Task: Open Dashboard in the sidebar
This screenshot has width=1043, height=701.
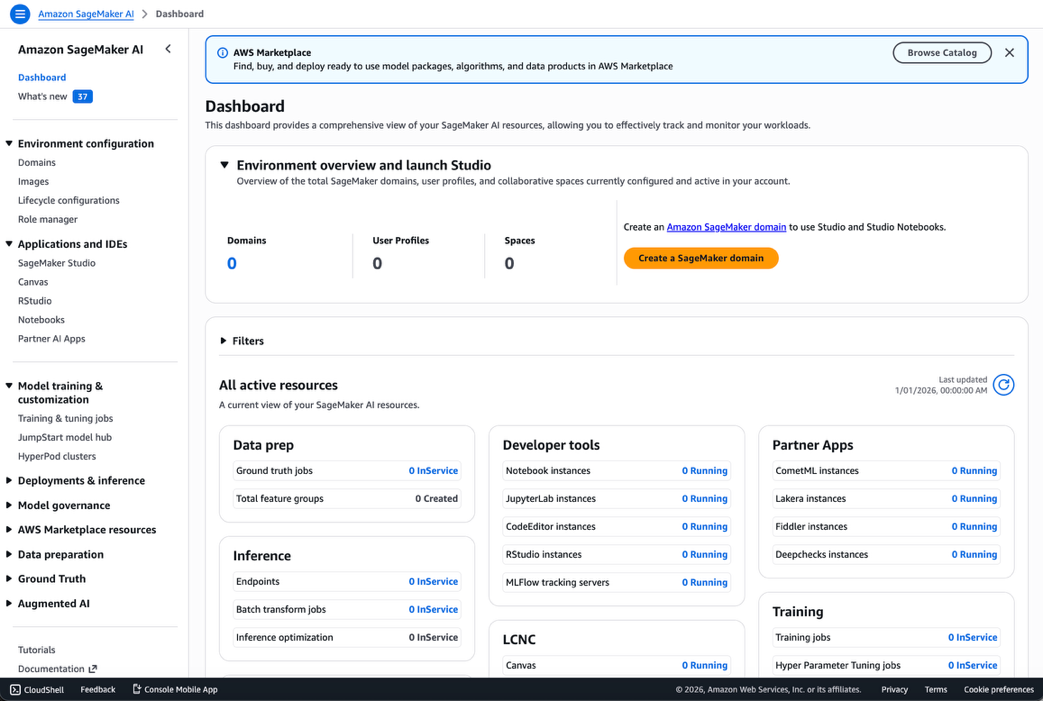Action: point(42,77)
